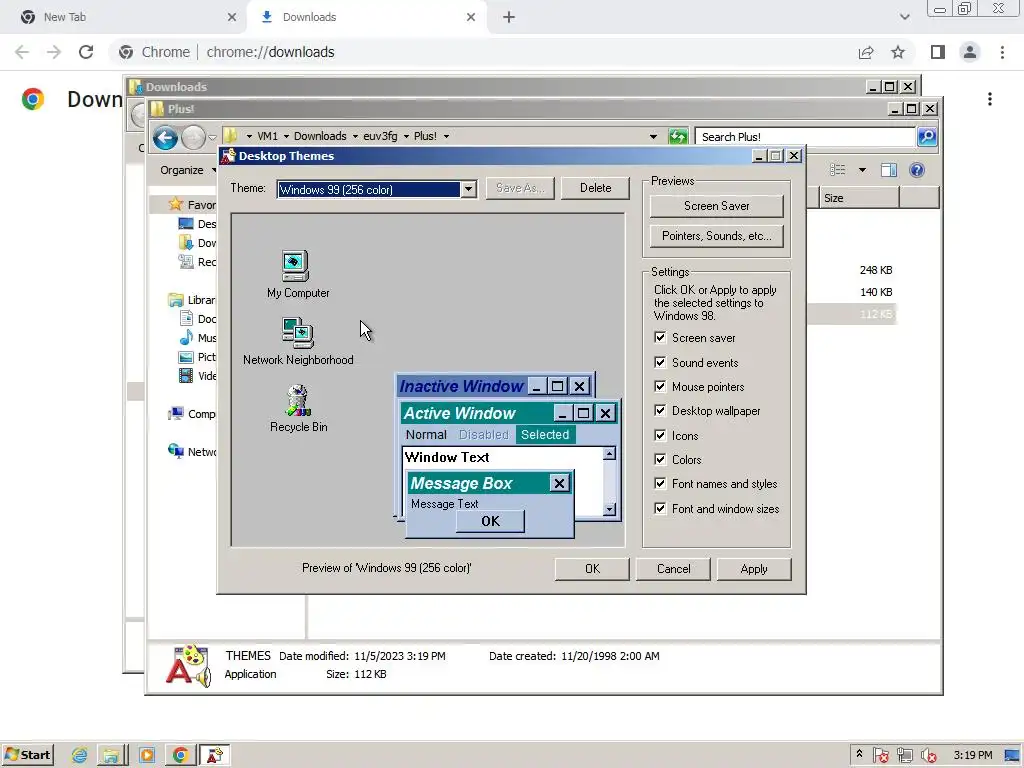Open the Chrome profile avatar

[x=970, y=52]
